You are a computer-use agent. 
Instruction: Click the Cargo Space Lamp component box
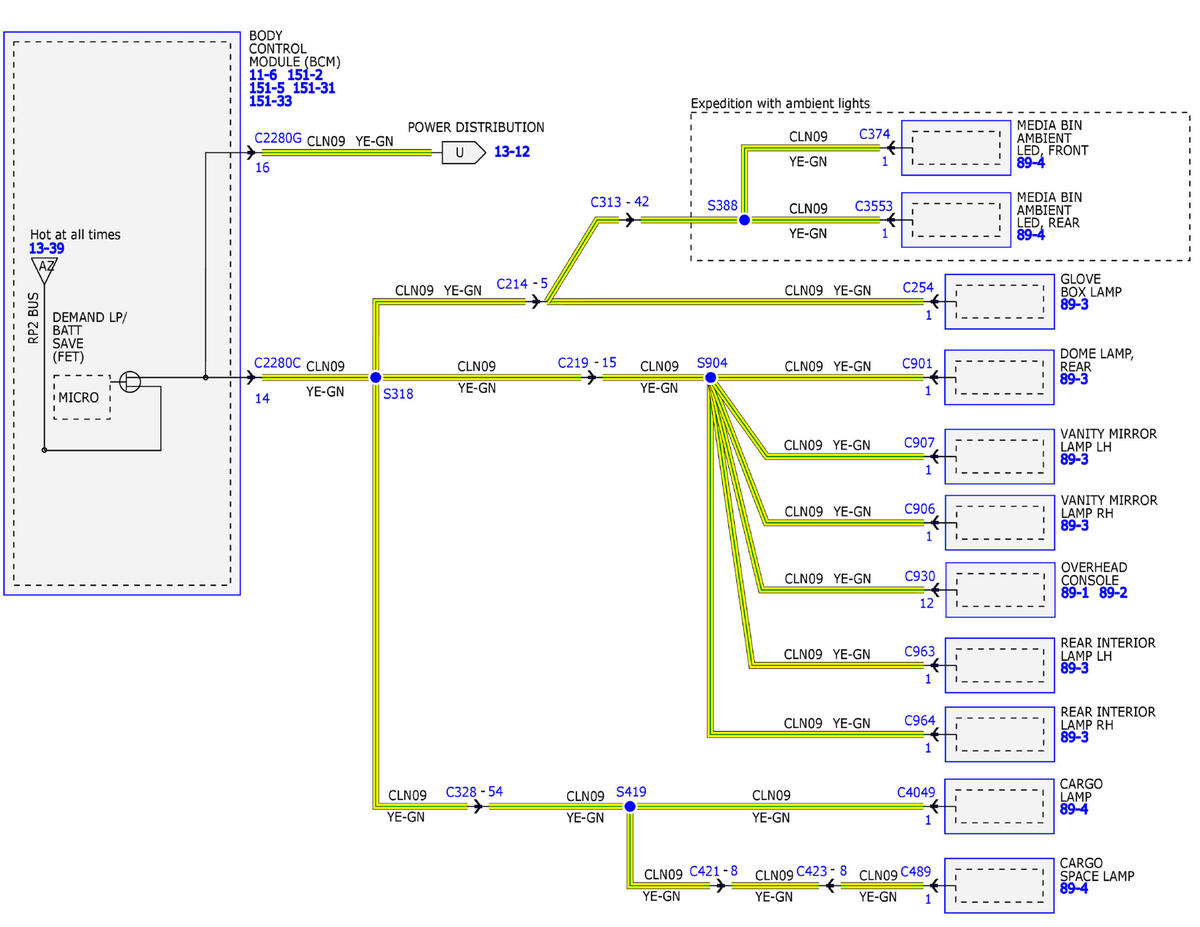point(999,884)
